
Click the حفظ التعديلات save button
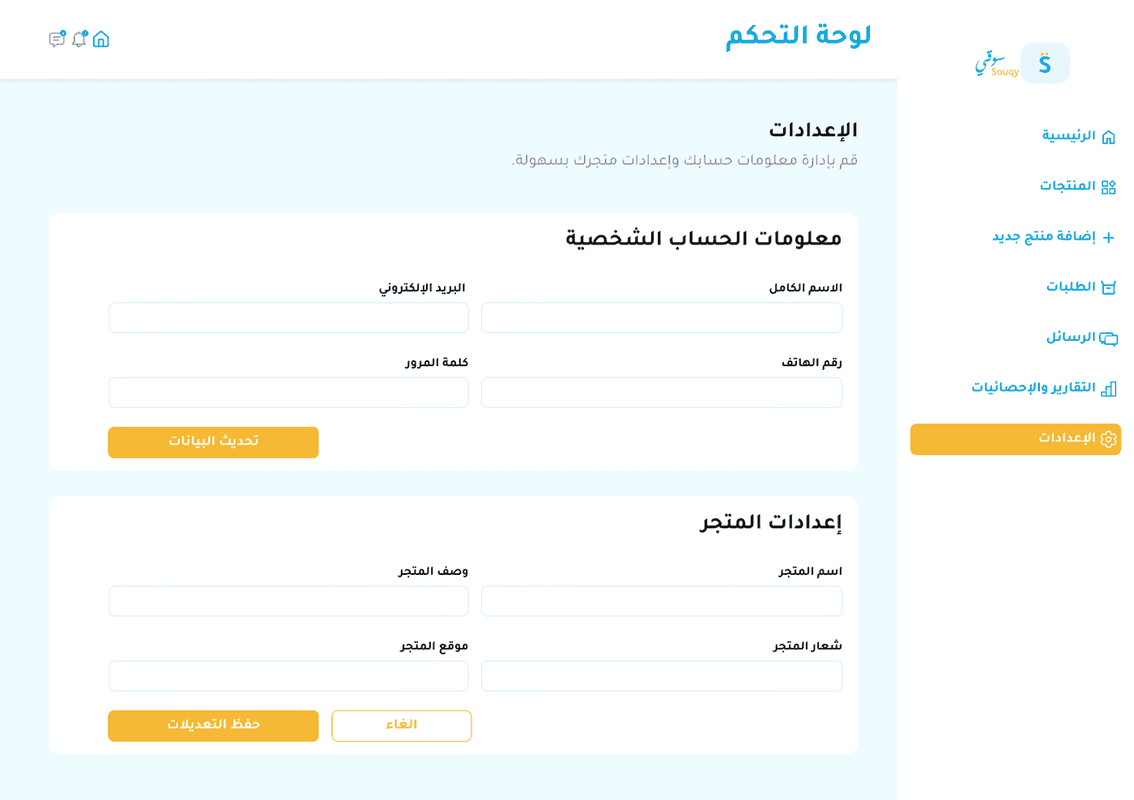pyautogui.click(x=212, y=726)
